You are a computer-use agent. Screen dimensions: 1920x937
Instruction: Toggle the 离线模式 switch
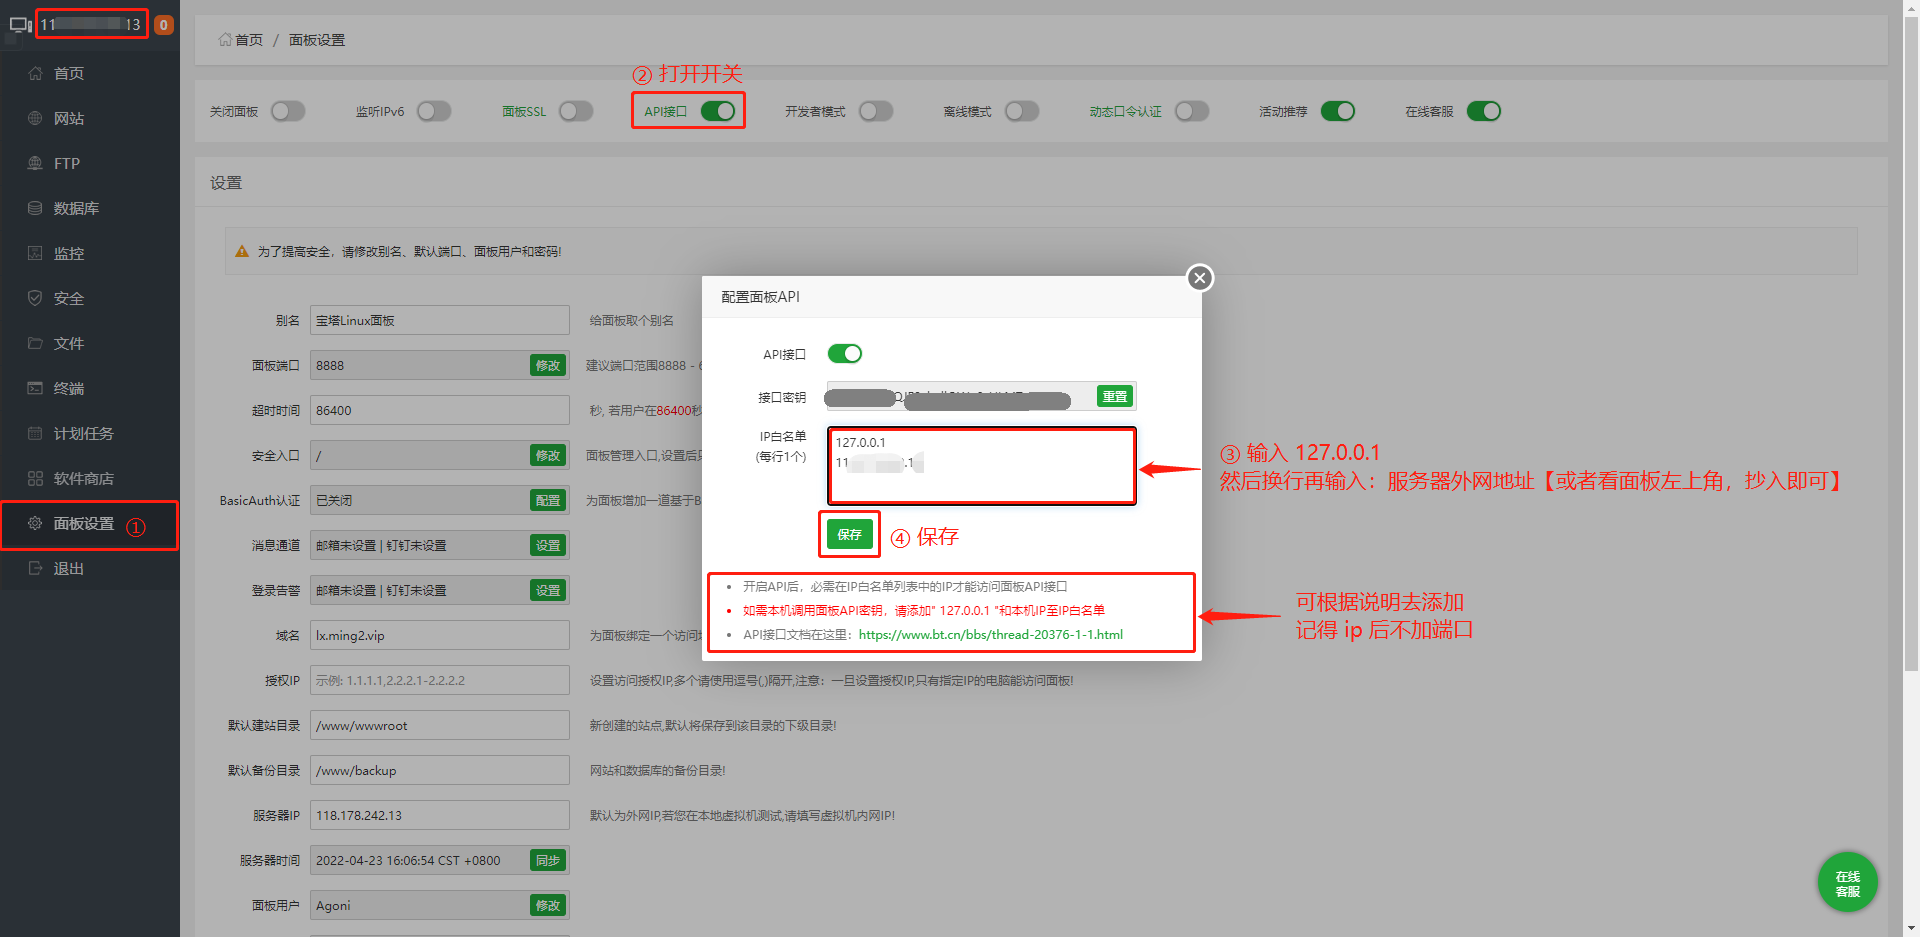1022,111
